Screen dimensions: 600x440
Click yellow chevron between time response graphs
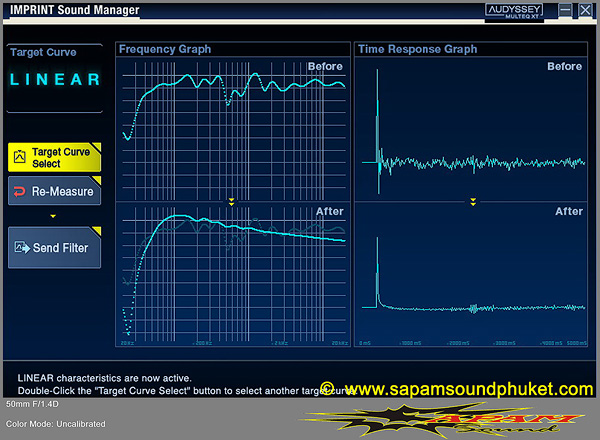pos(473,202)
